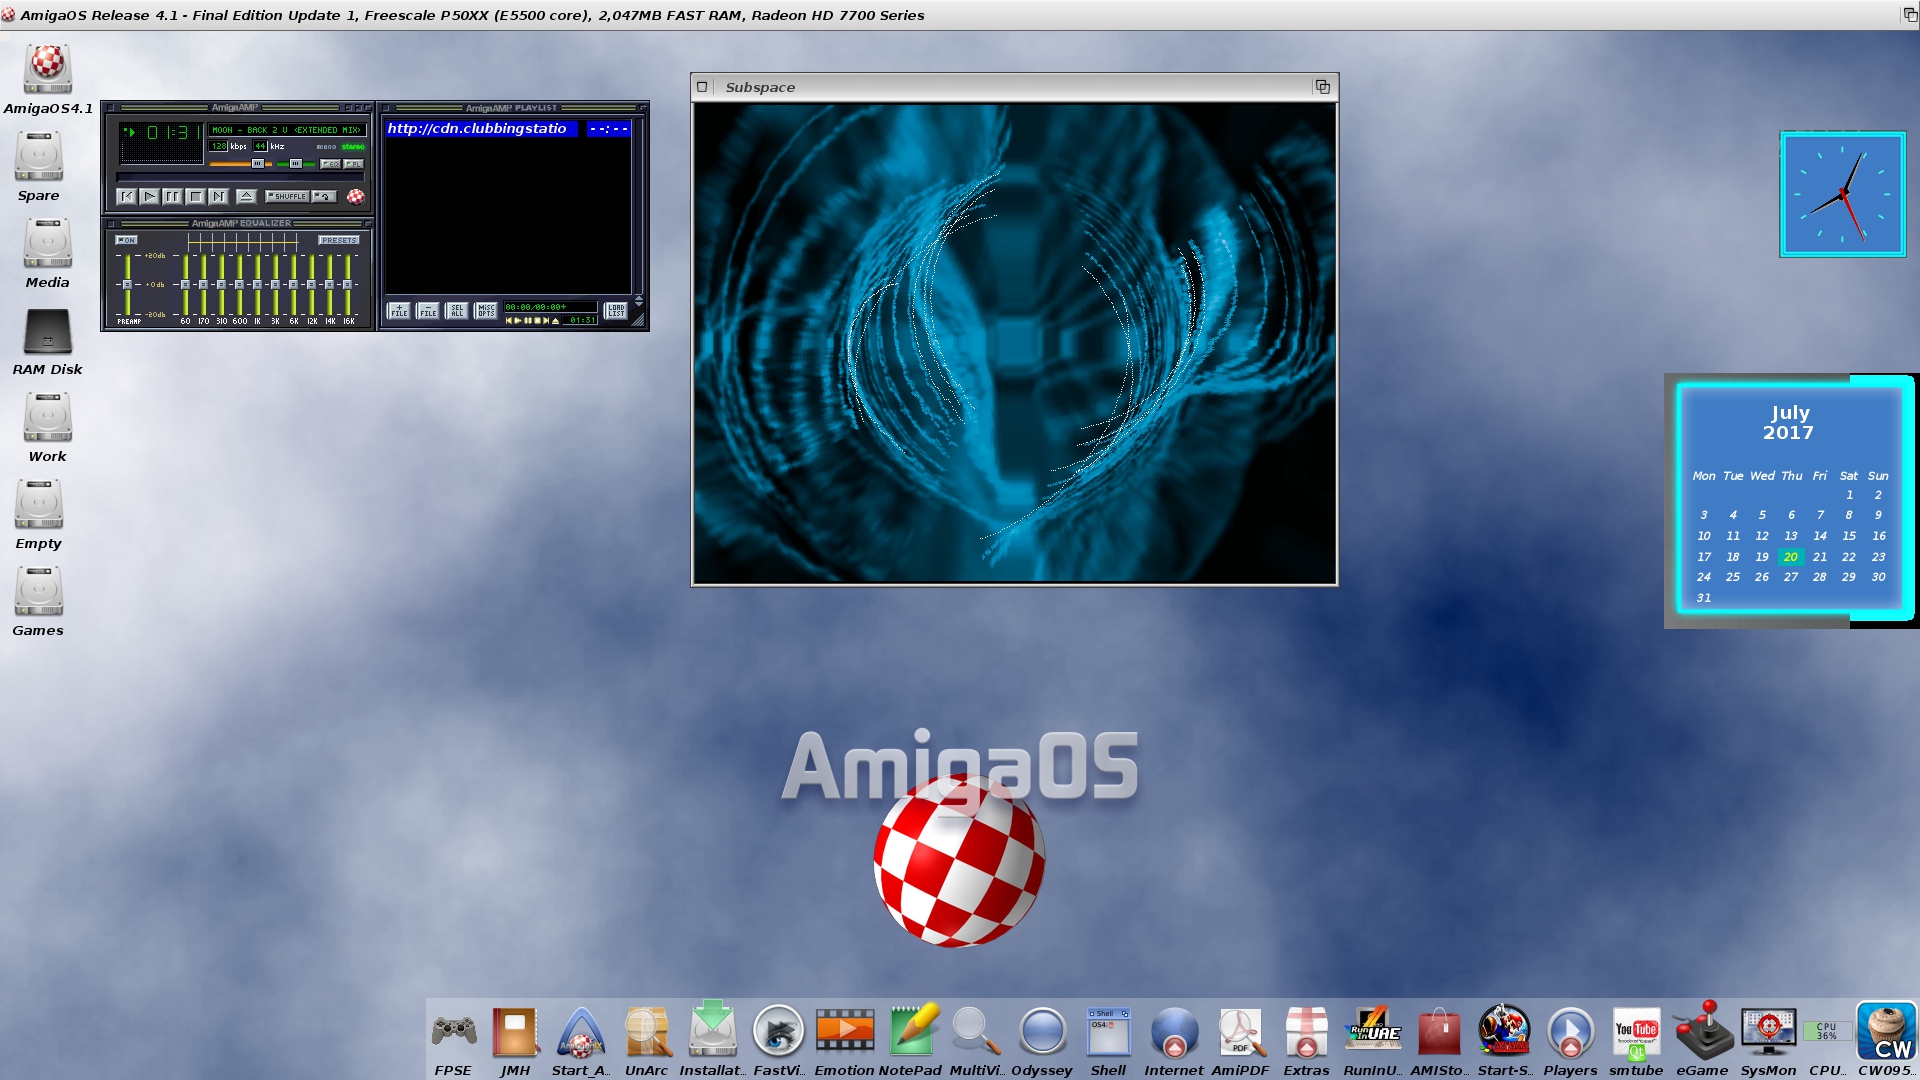Viewport: 1920px width, 1080px height.
Task: Toggle EQ window button in AmigaAMP
Action: 330,164
